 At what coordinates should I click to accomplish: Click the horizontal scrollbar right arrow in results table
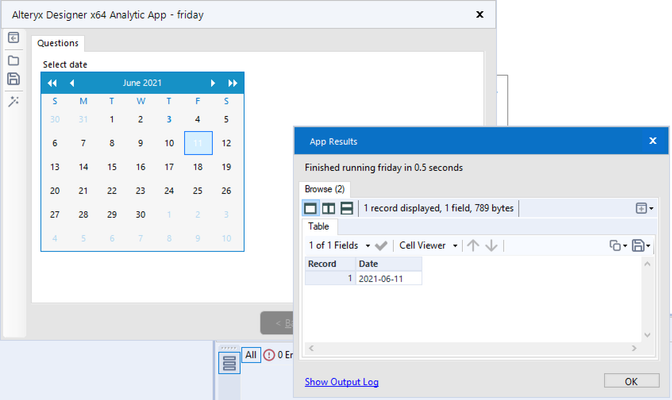click(x=634, y=349)
